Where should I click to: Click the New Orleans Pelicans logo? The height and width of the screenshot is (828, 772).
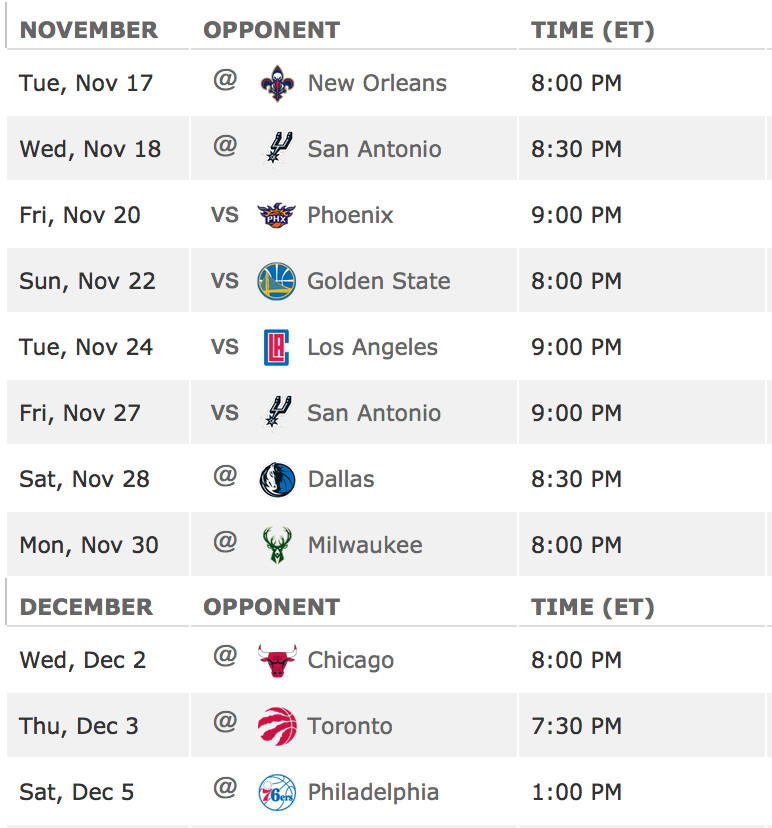tap(277, 83)
